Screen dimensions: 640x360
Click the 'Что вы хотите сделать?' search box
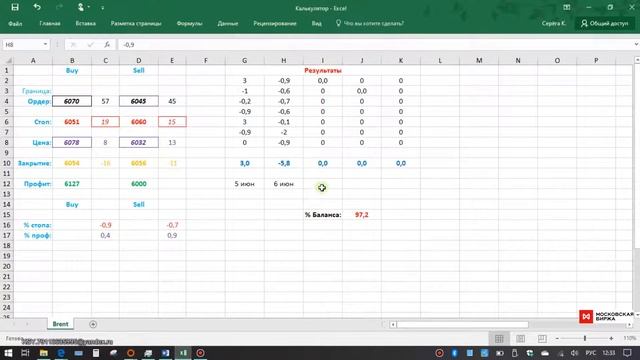(370, 23)
